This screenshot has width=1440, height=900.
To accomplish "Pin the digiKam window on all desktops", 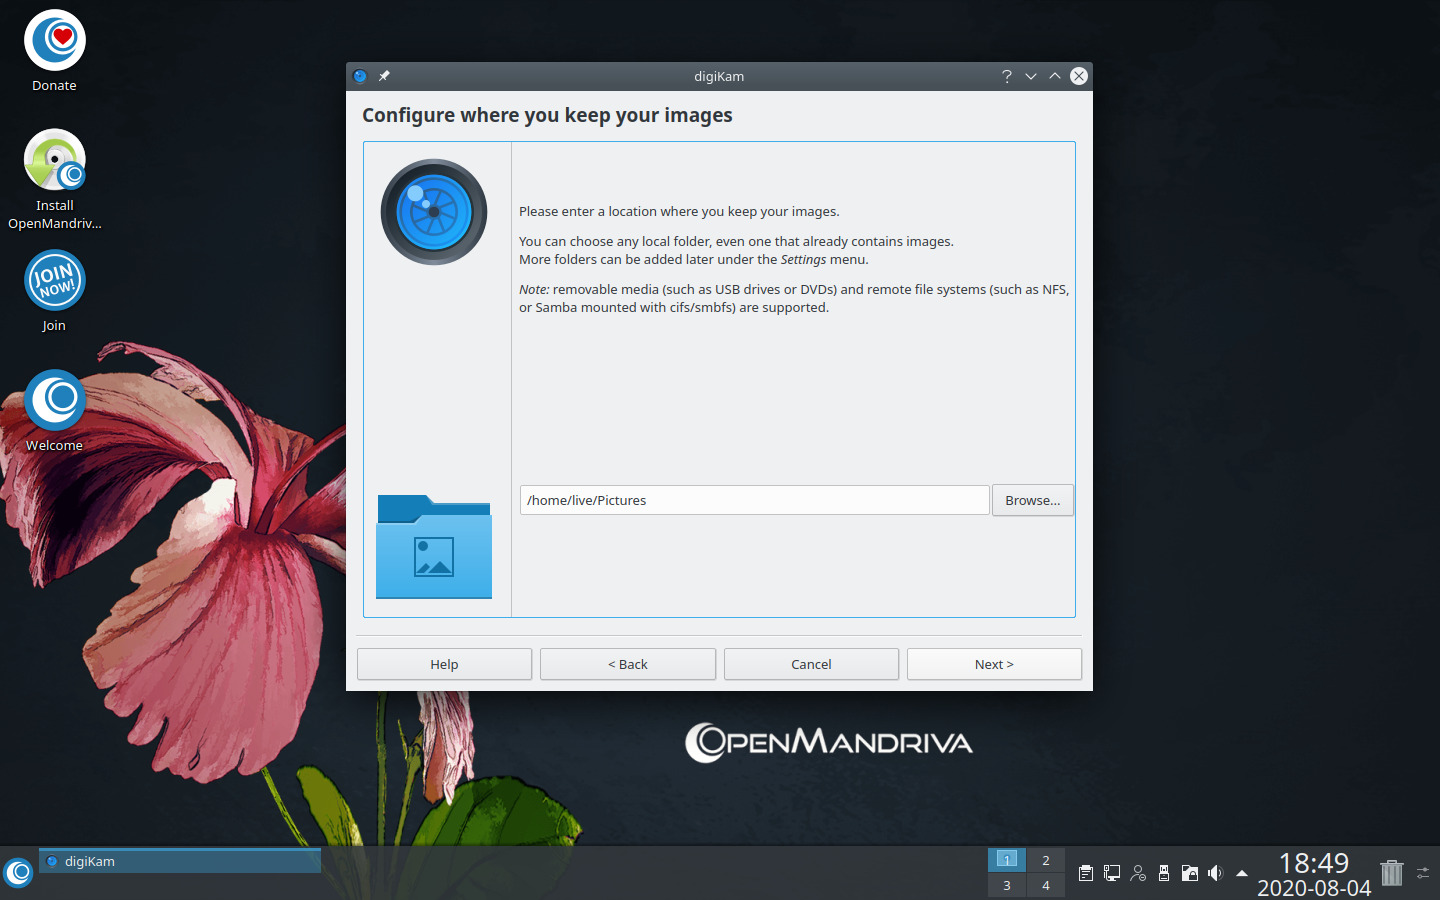I will (384, 76).
